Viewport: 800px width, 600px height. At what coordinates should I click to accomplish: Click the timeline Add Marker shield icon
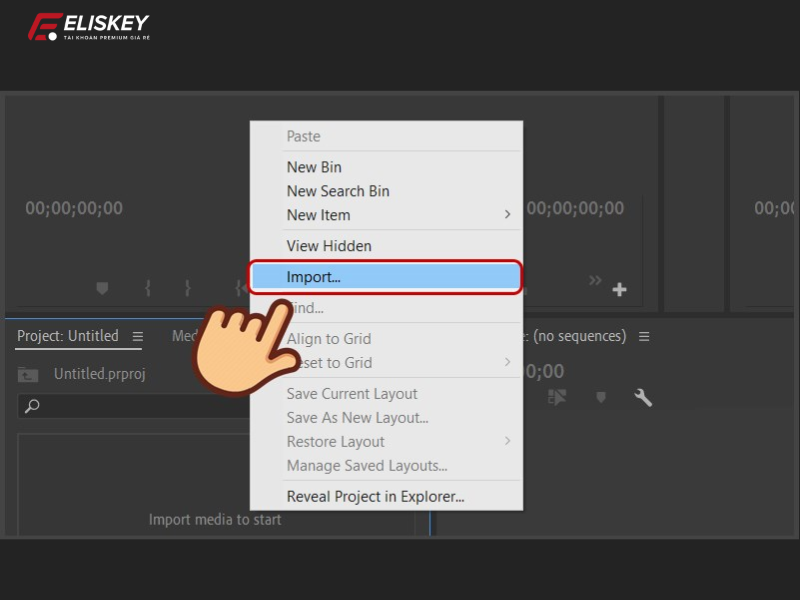pyautogui.click(x=601, y=397)
